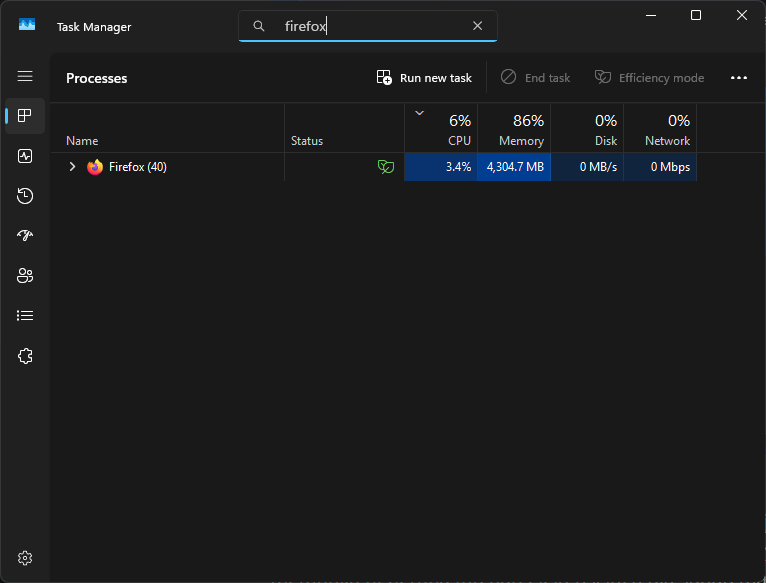The width and height of the screenshot is (766, 583).
Task: Click the Firefox efficiency mode leaf icon
Action: (385, 167)
